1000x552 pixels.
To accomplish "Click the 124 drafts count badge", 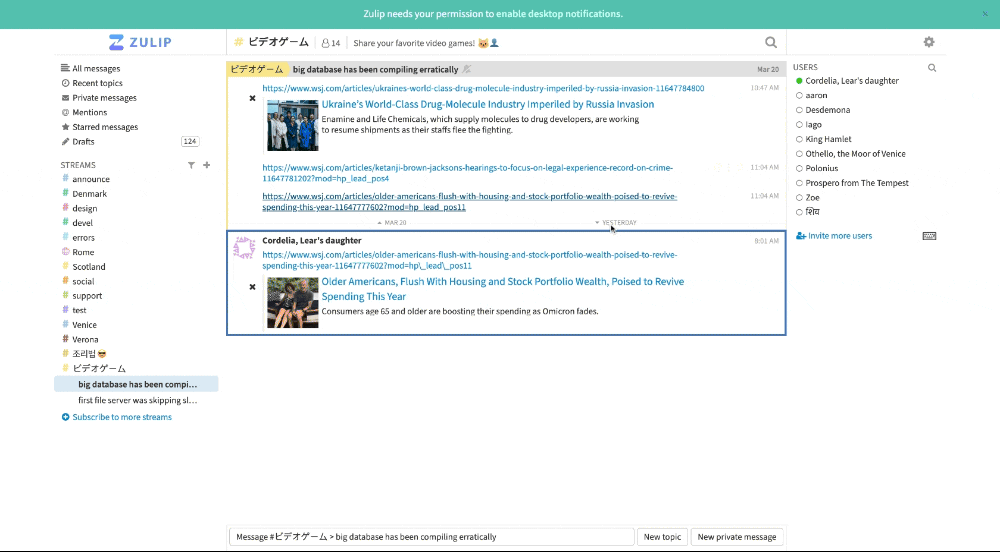I will tap(190, 142).
